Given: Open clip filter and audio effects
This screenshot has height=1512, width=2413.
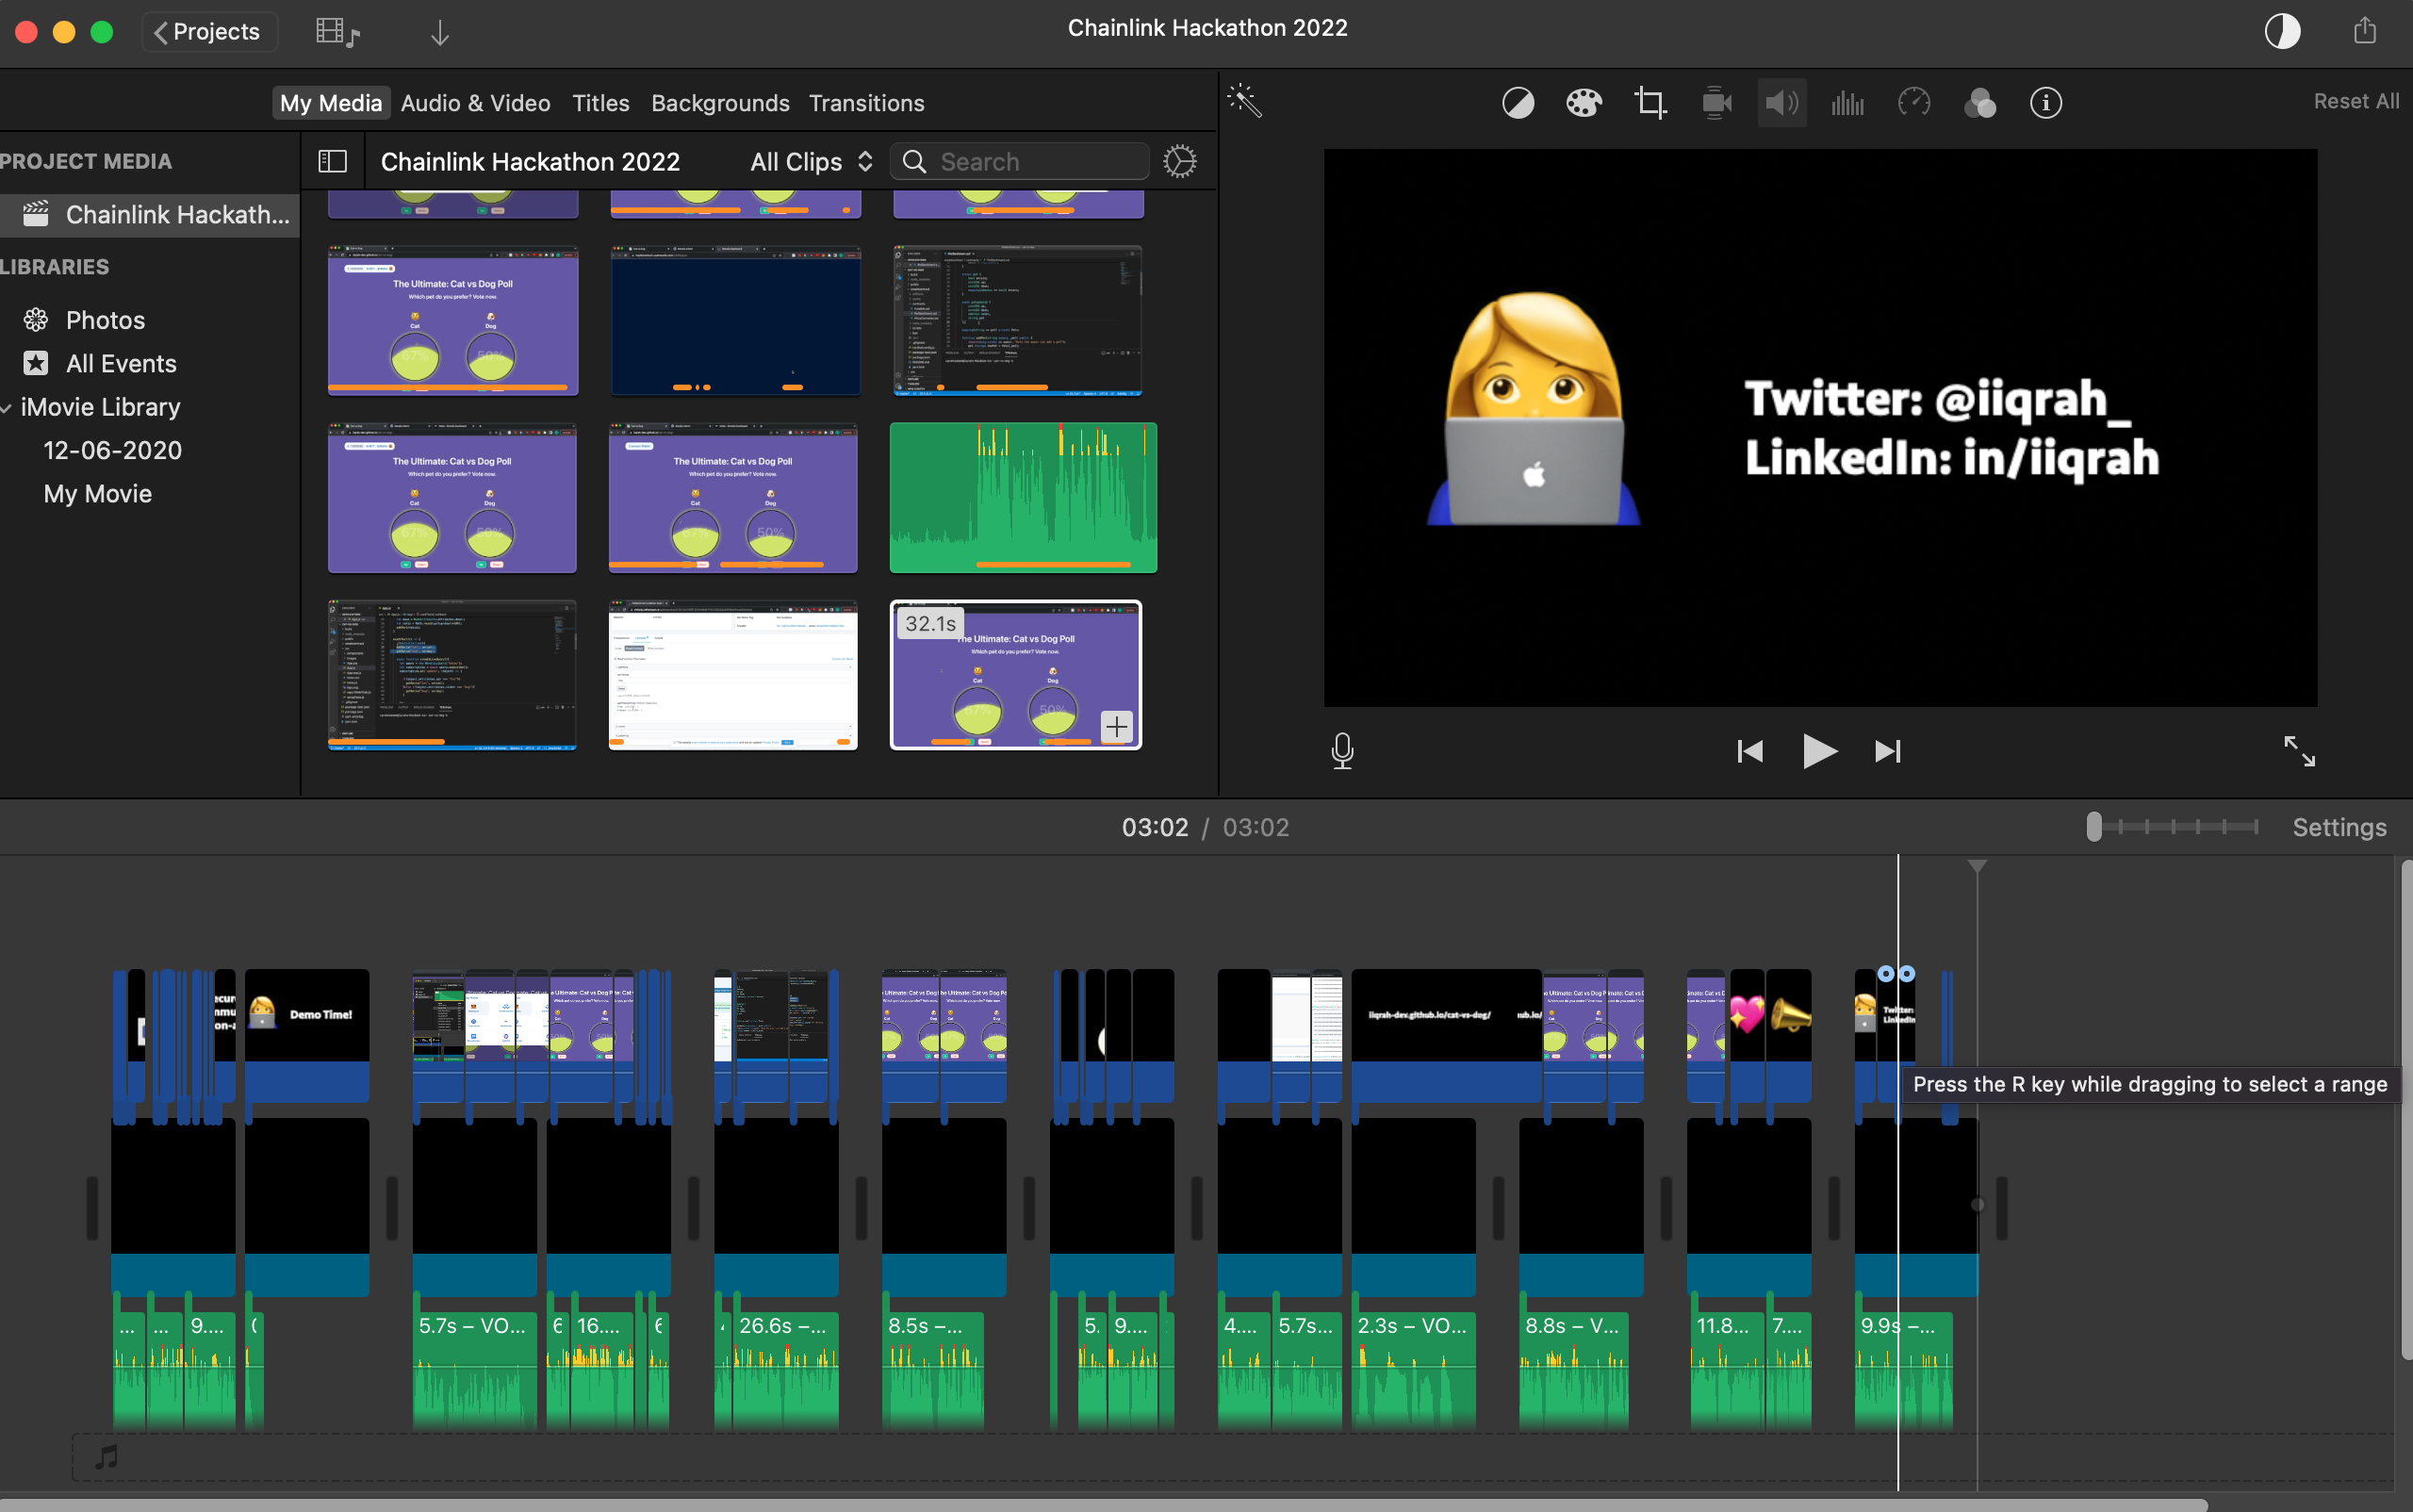Looking at the screenshot, I should (x=1979, y=103).
